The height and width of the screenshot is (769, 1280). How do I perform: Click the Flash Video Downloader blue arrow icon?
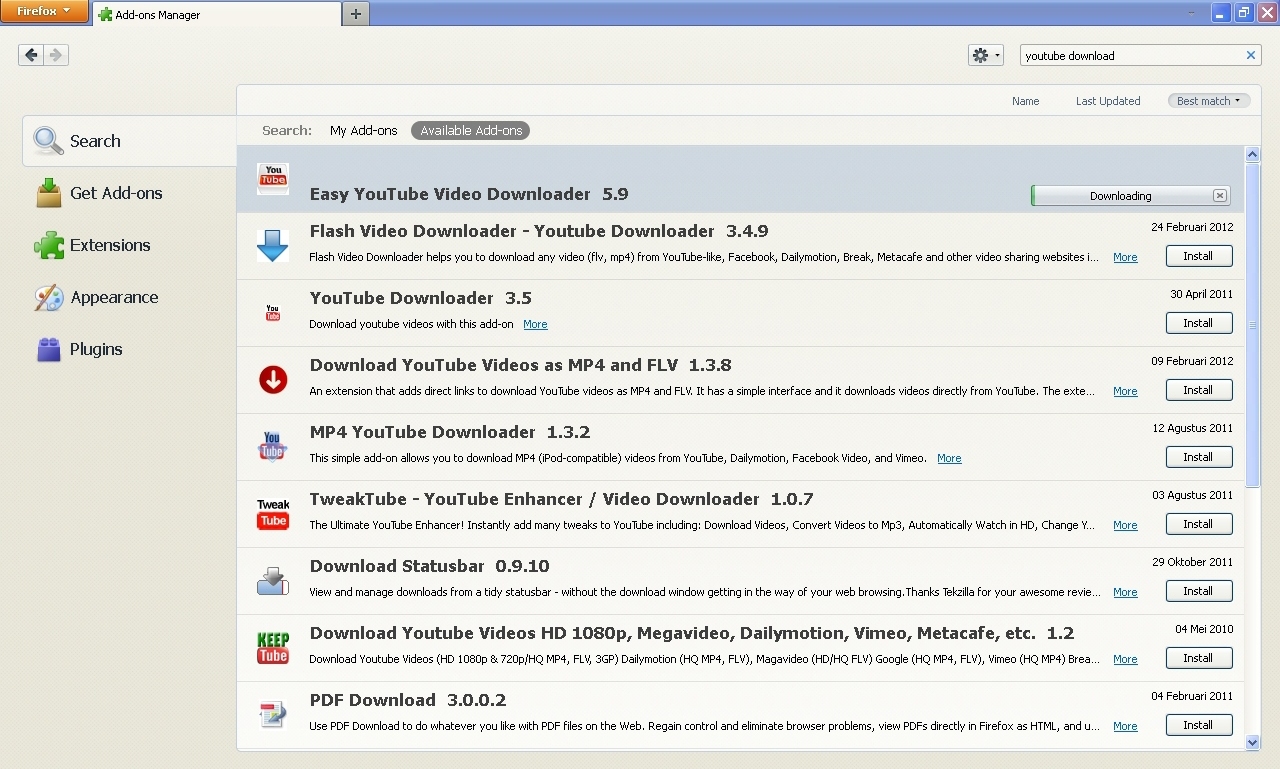273,246
